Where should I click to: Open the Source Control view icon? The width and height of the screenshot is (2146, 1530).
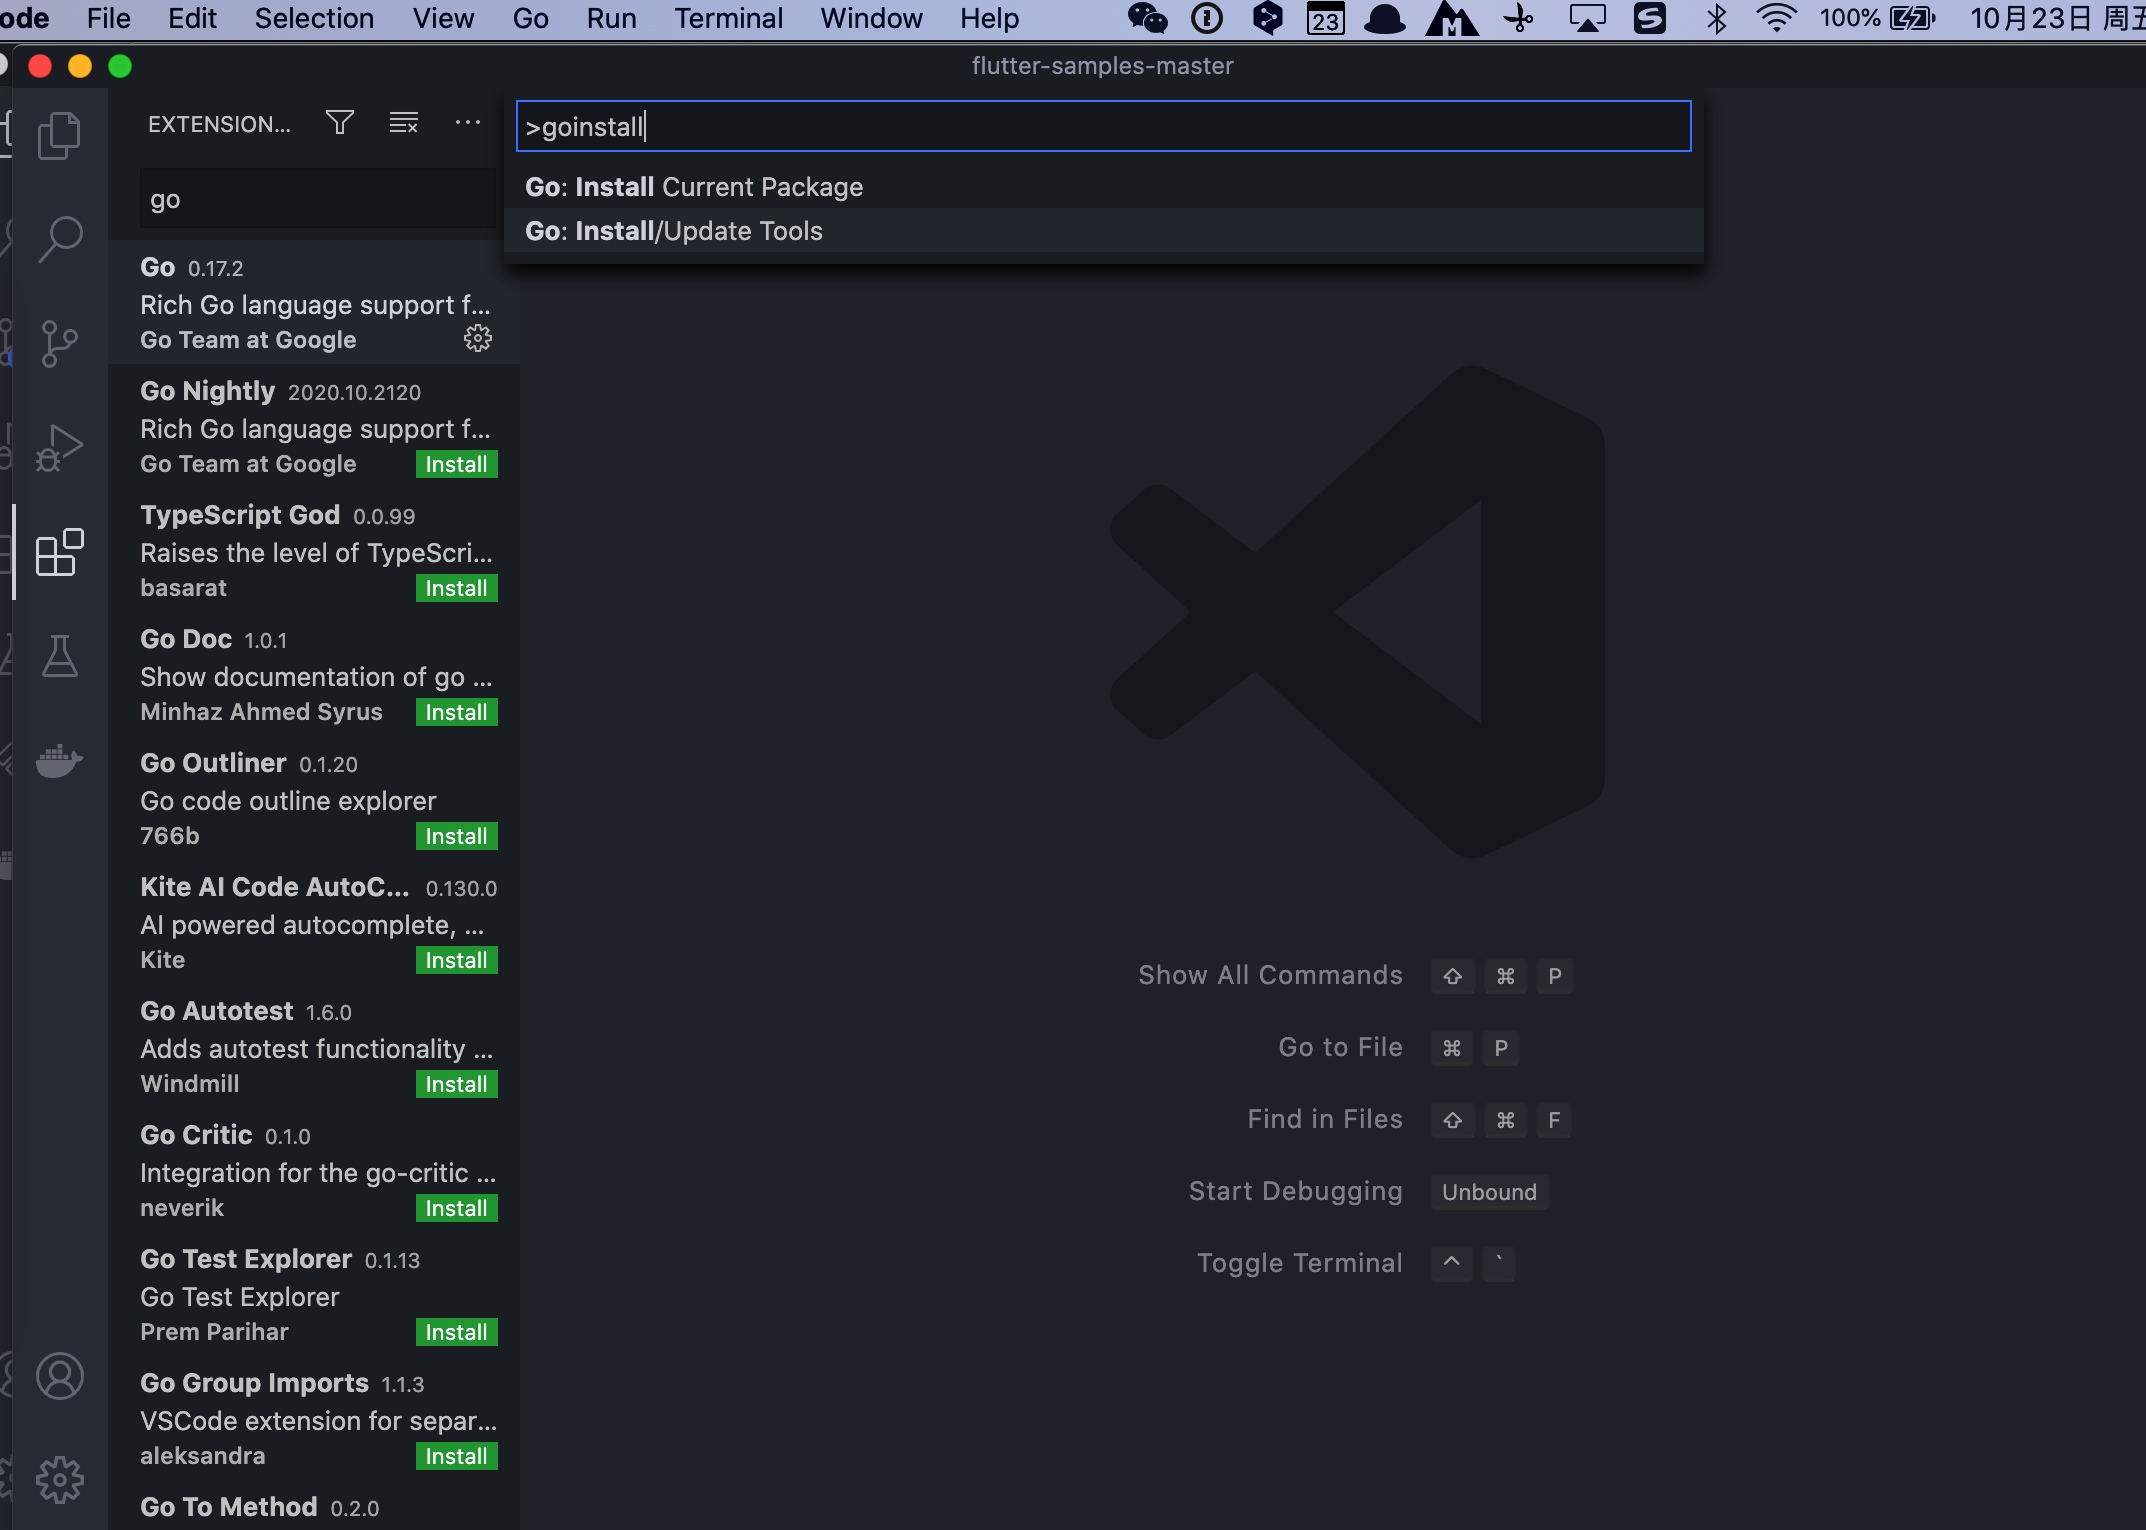59,344
